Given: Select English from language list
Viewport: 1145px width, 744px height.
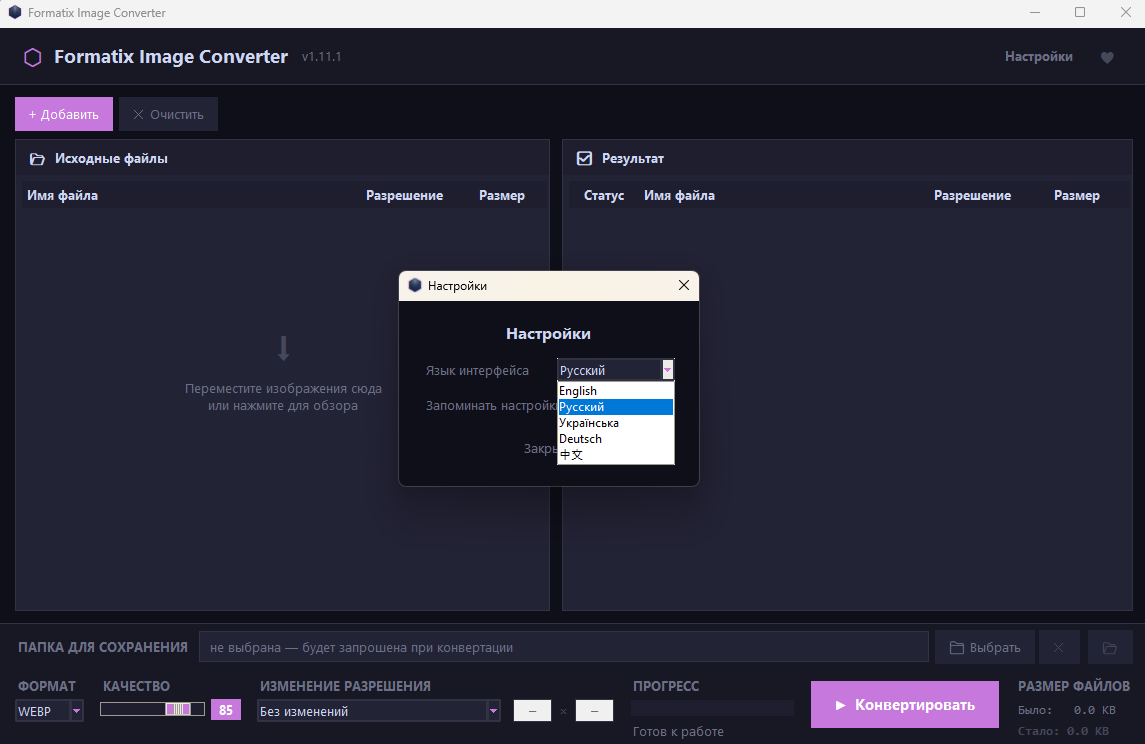Looking at the screenshot, I should (x=616, y=391).
